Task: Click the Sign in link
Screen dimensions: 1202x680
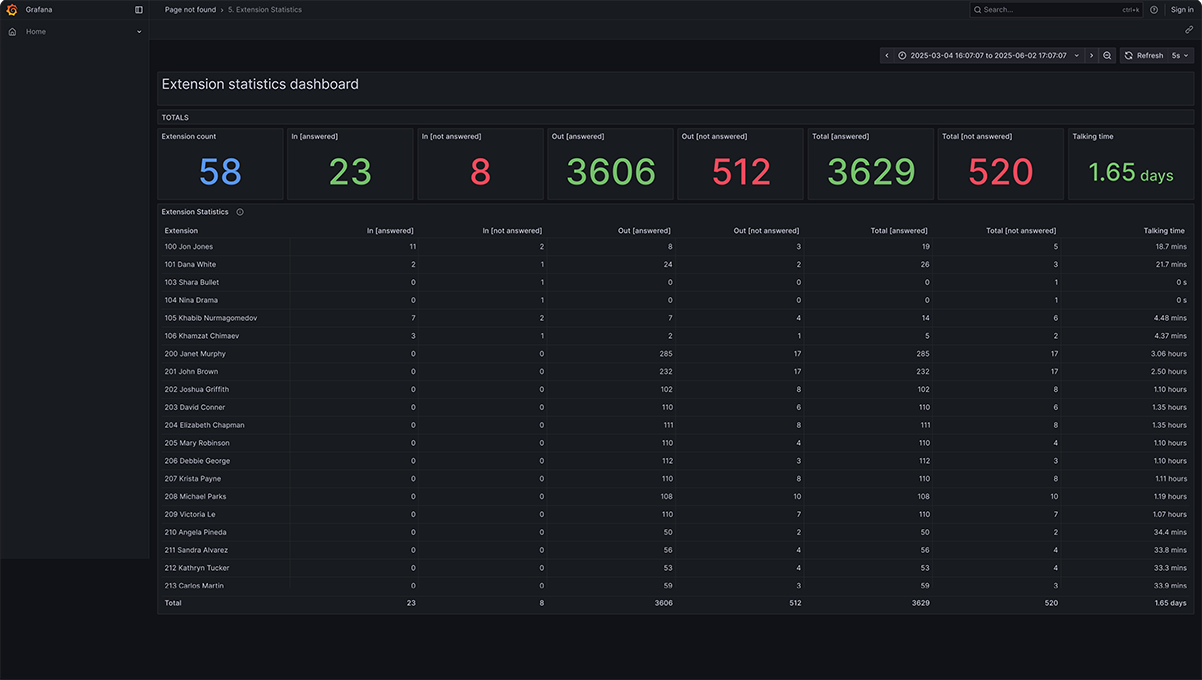Action: tap(1182, 10)
